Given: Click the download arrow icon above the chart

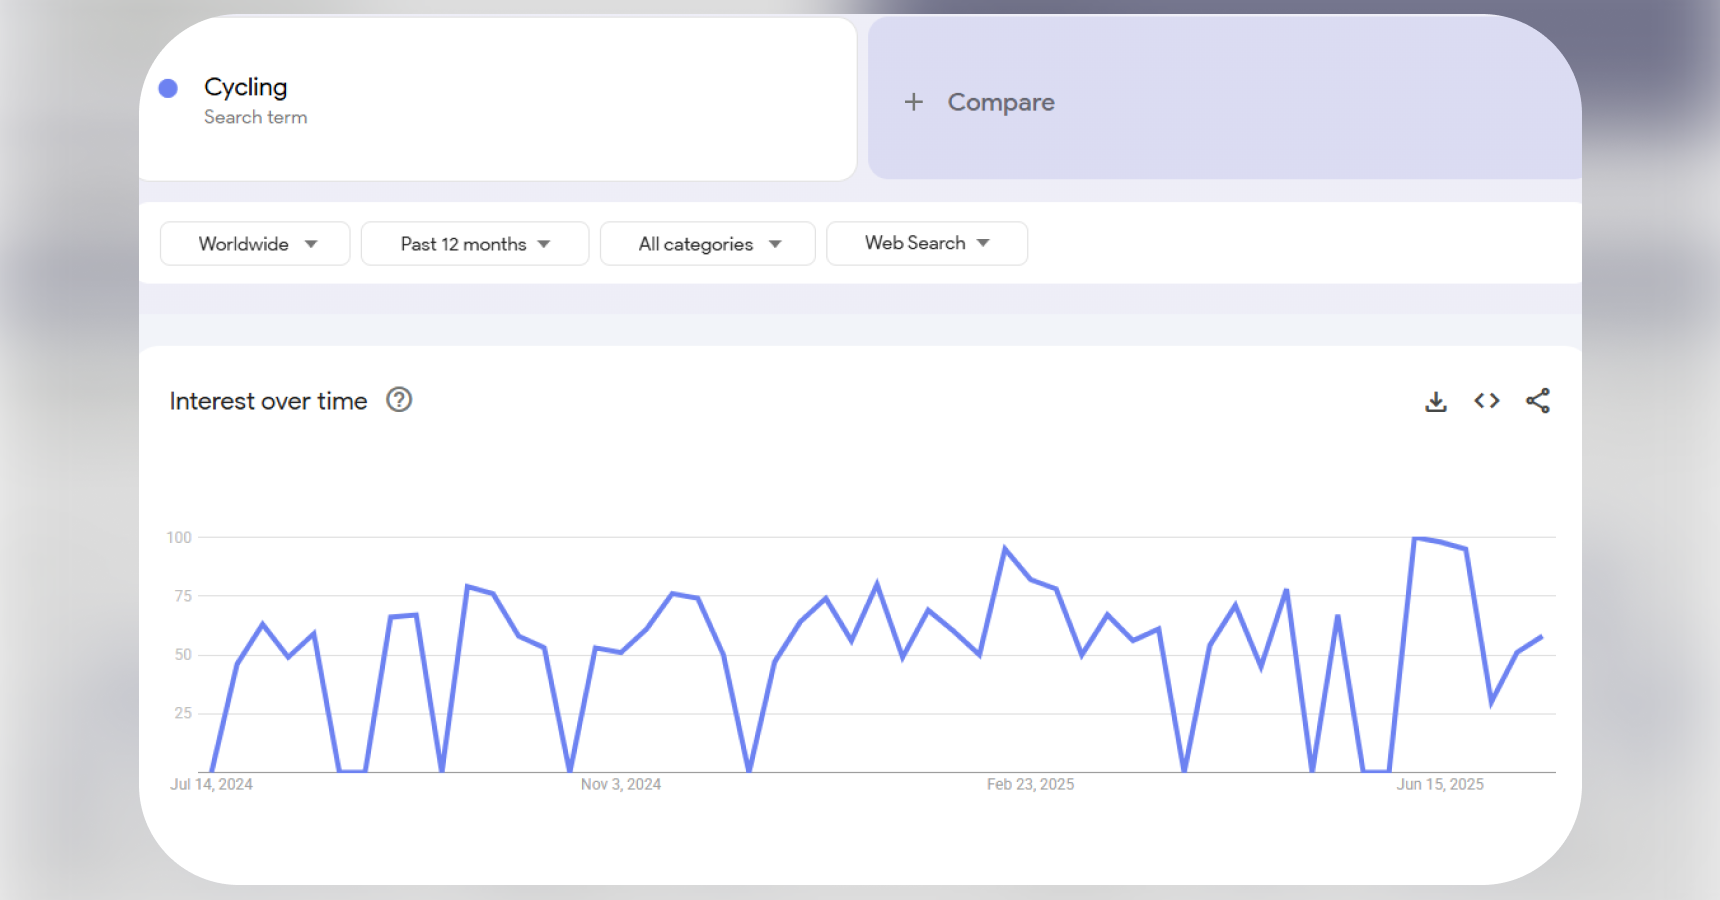Looking at the screenshot, I should [1436, 400].
